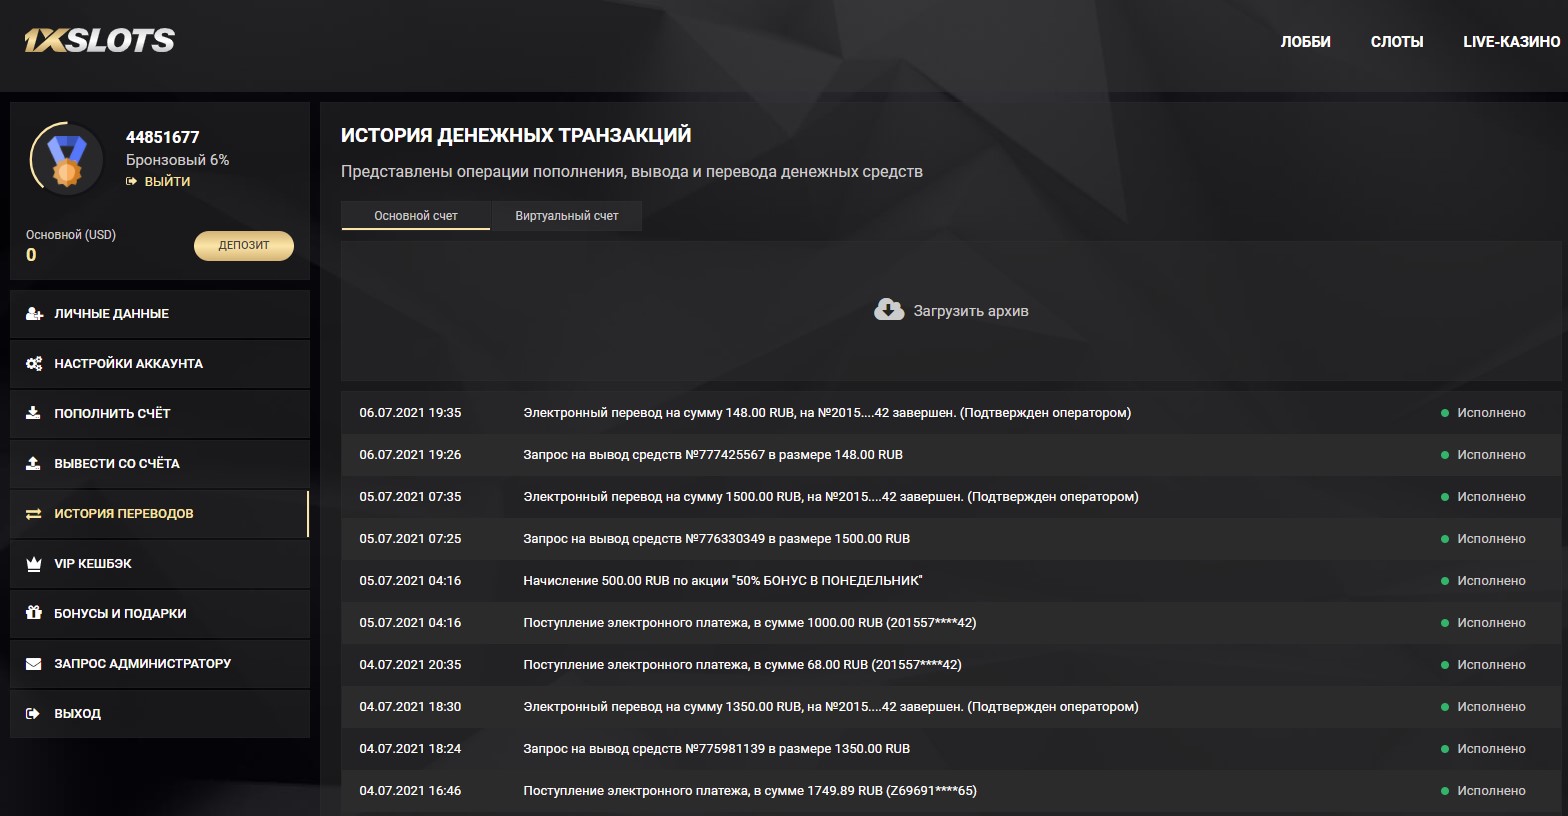Click the cloud download archive icon

click(x=889, y=310)
